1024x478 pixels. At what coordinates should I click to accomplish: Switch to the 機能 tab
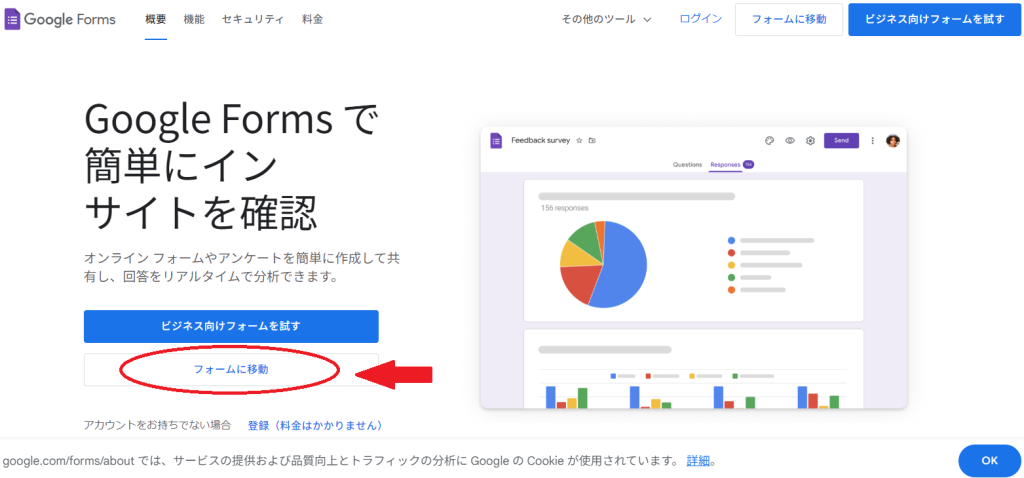pyautogui.click(x=194, y=19)
